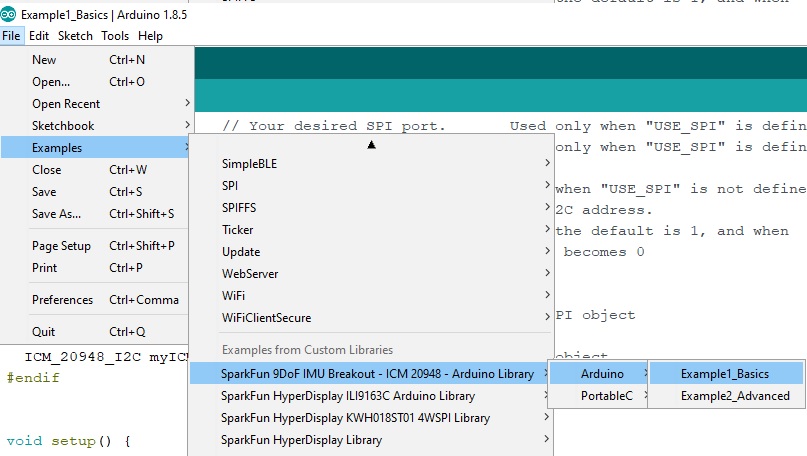
Task: Expand the Update examples submenu
Action: click(371, 252)
